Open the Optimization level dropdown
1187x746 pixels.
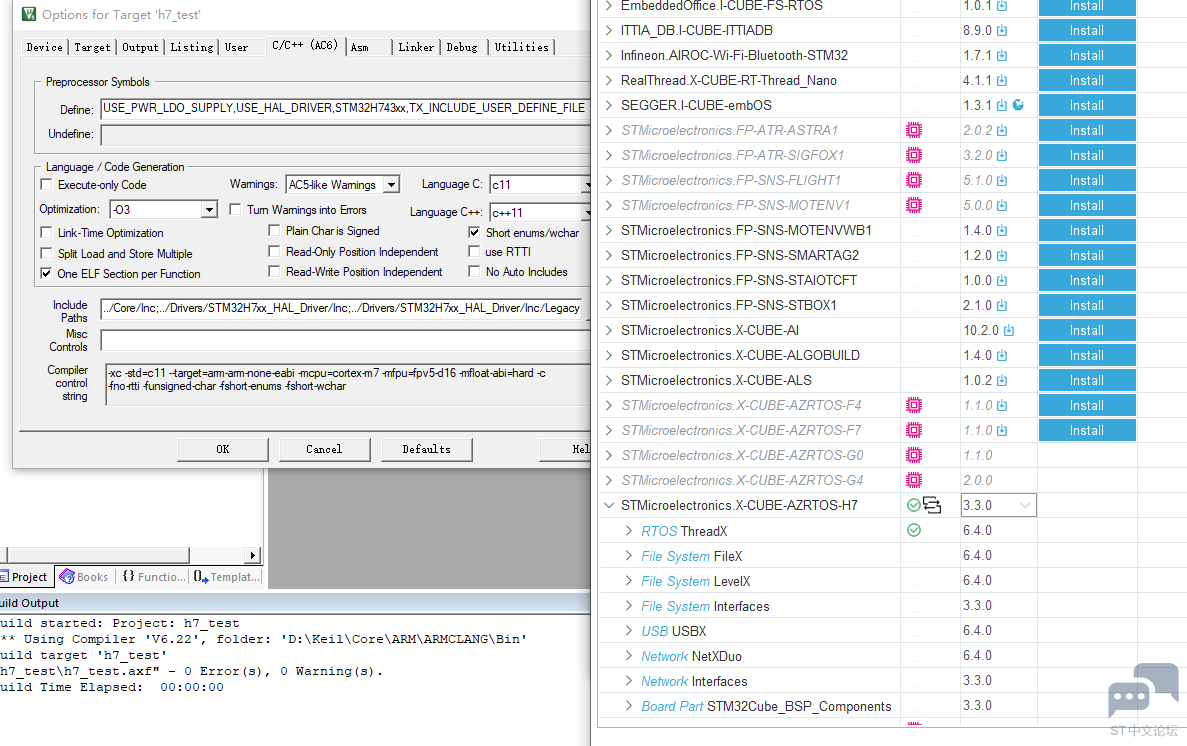click(x=210, y=209)
